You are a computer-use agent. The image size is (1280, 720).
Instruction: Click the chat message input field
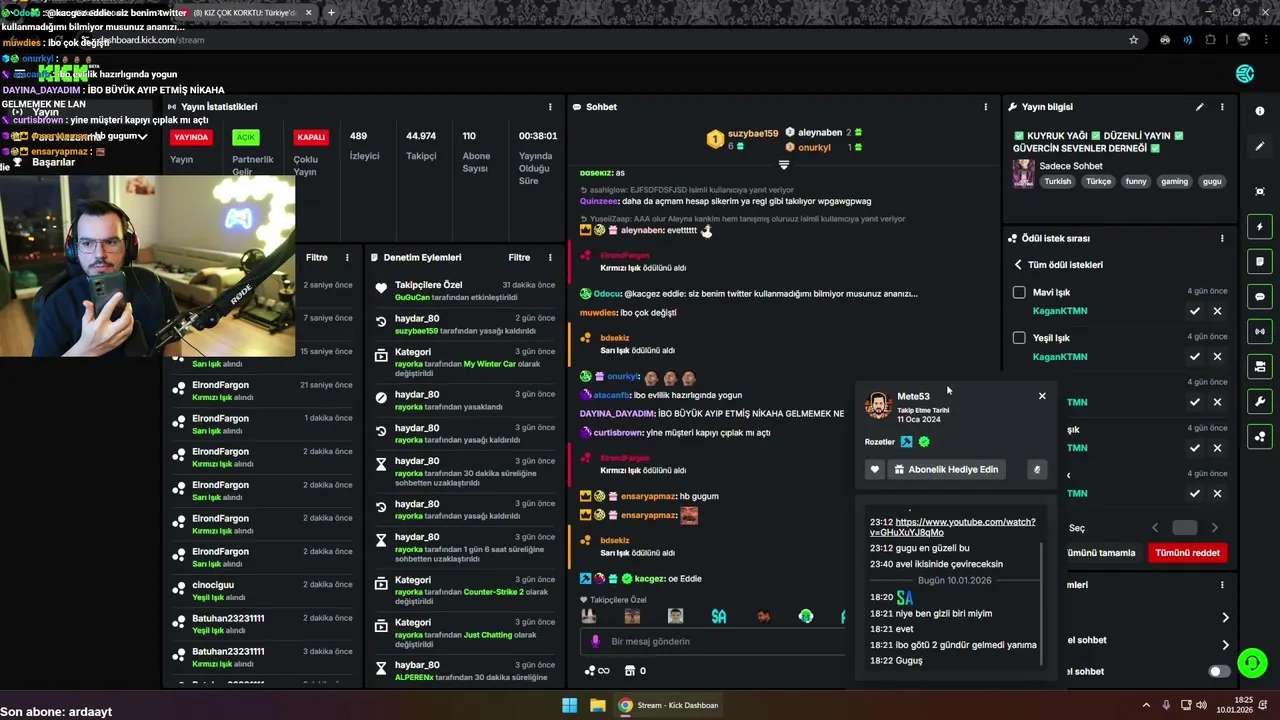[x=712, y=641]
